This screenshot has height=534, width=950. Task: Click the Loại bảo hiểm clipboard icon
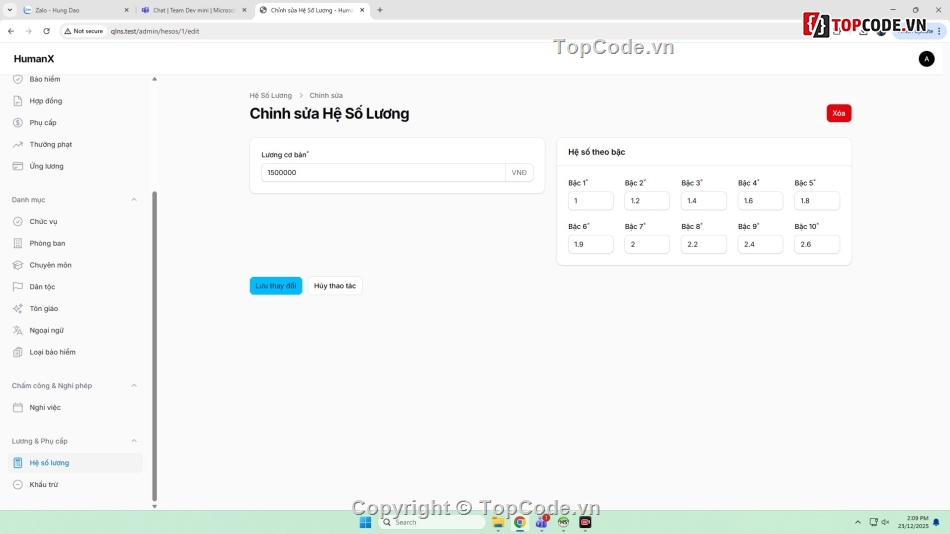click(x=18, y=352)
